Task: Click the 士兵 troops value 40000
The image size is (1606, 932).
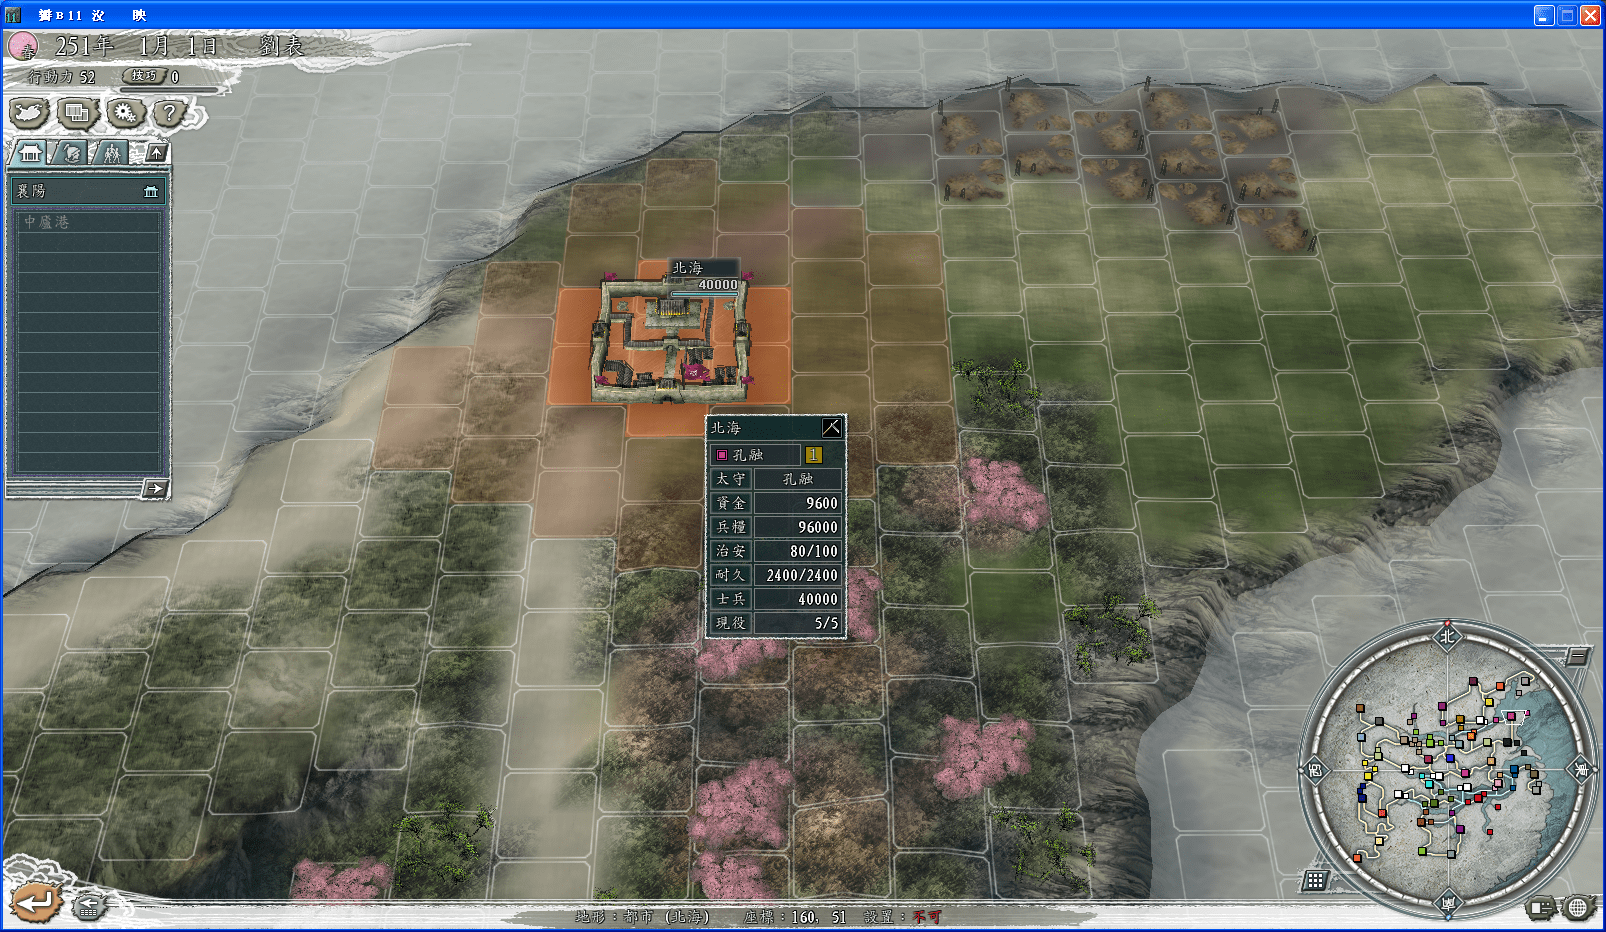Action: [797, 599]
